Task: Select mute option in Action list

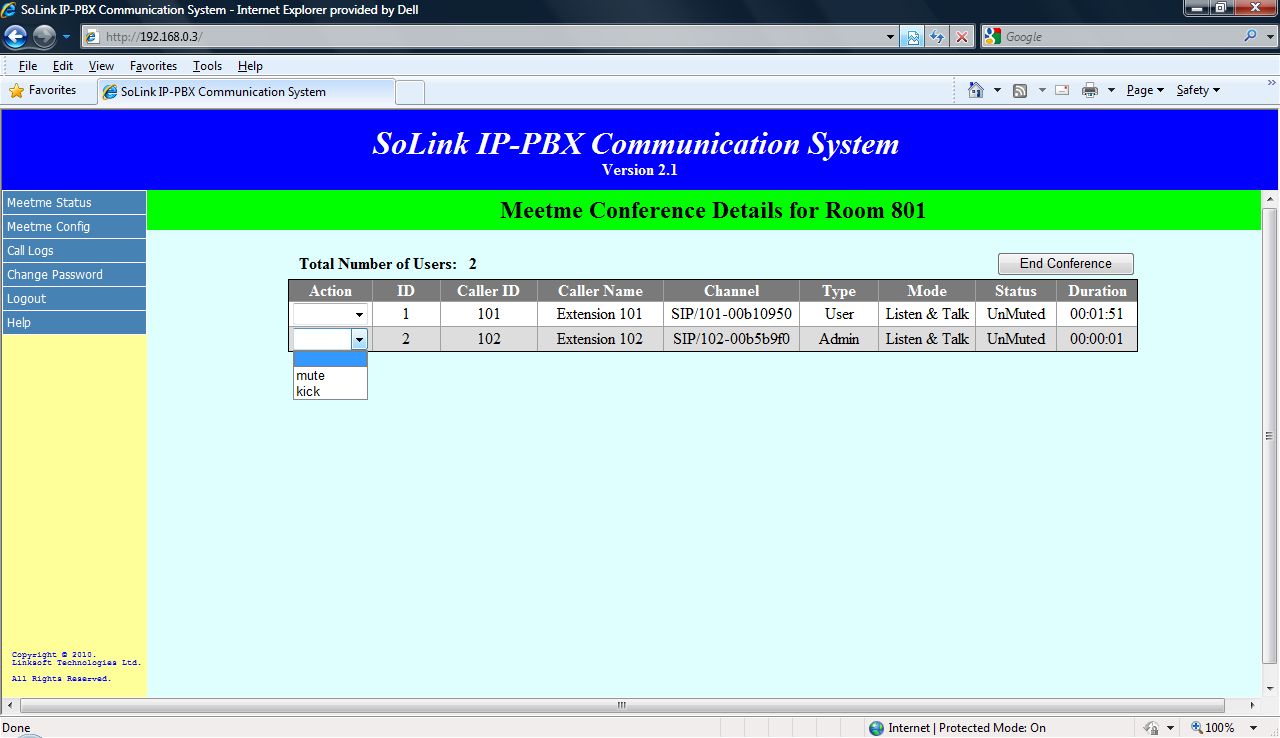Action: tap(330, 376)
